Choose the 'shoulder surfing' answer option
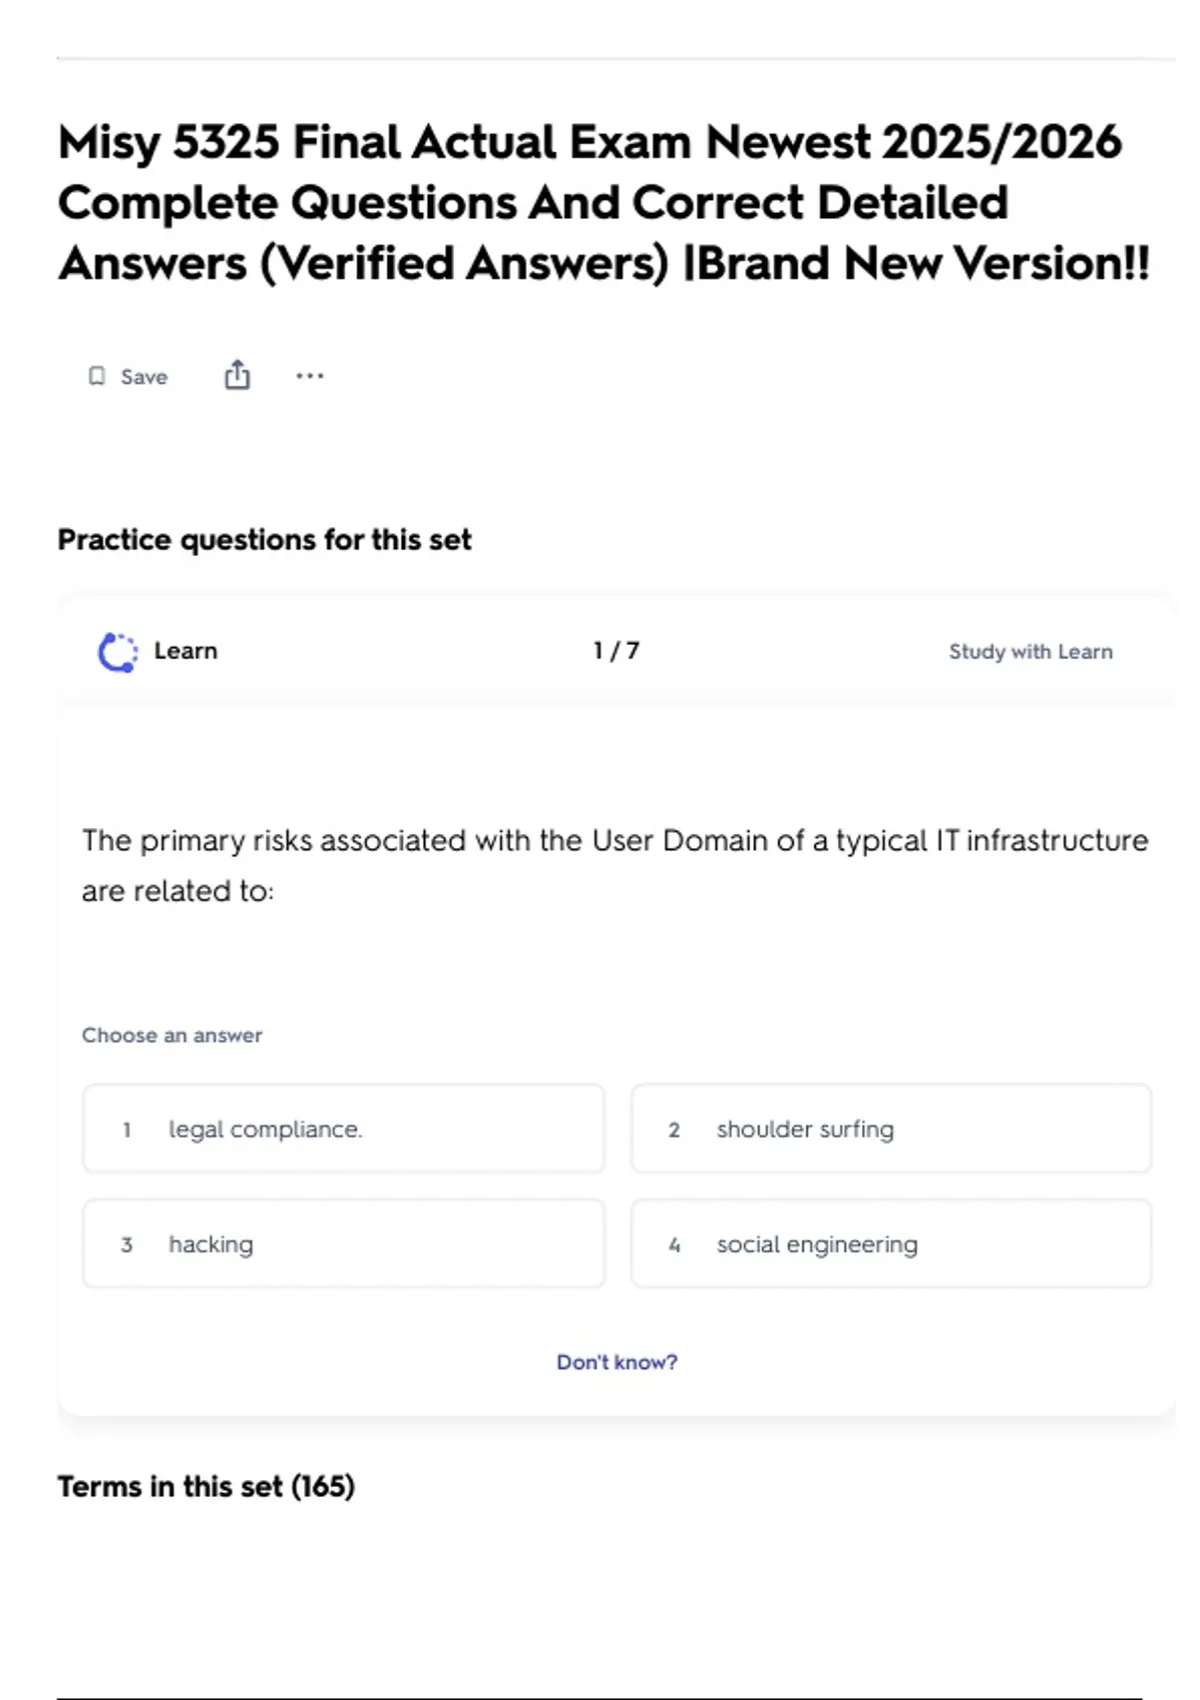1200x1700 pixels. pyautogui.click(x=890, y=1129)
